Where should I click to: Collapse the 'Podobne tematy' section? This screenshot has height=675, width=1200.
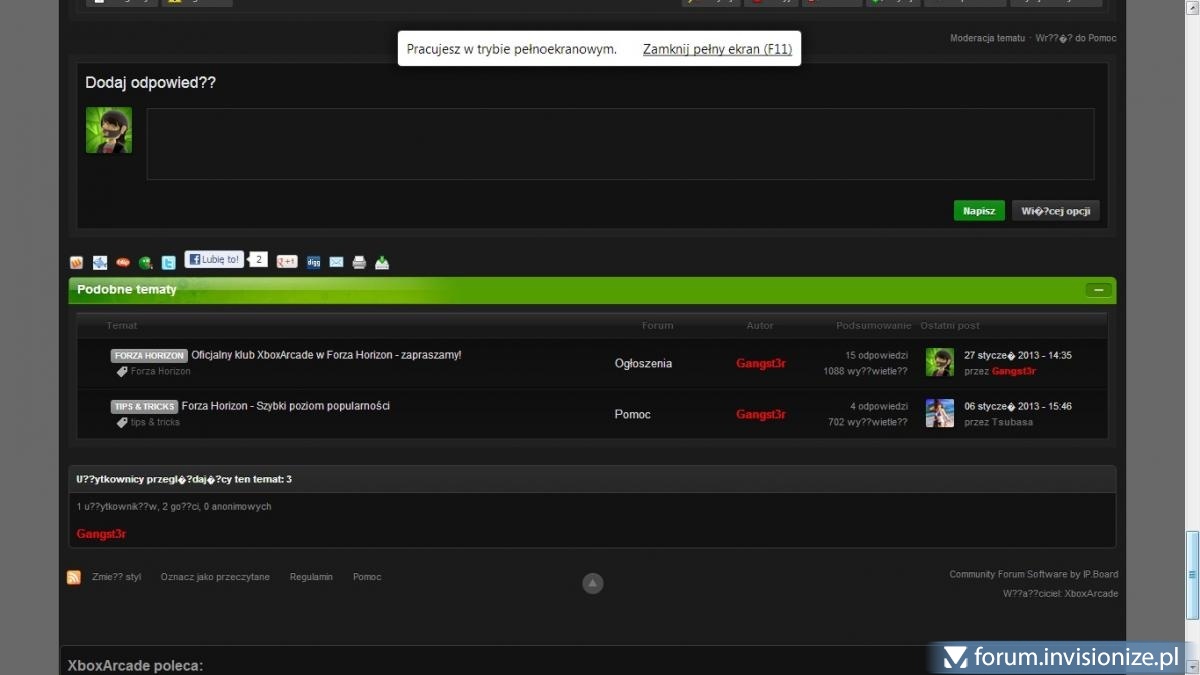(x=1097, y=290)
